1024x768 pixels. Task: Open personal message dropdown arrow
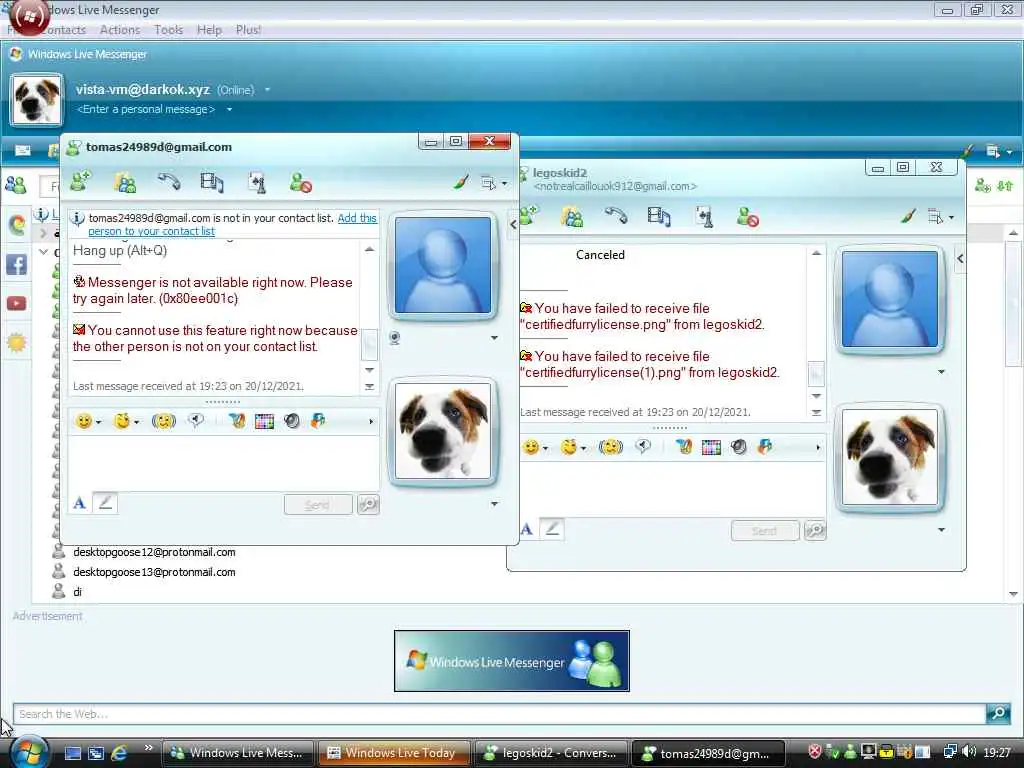229,109
